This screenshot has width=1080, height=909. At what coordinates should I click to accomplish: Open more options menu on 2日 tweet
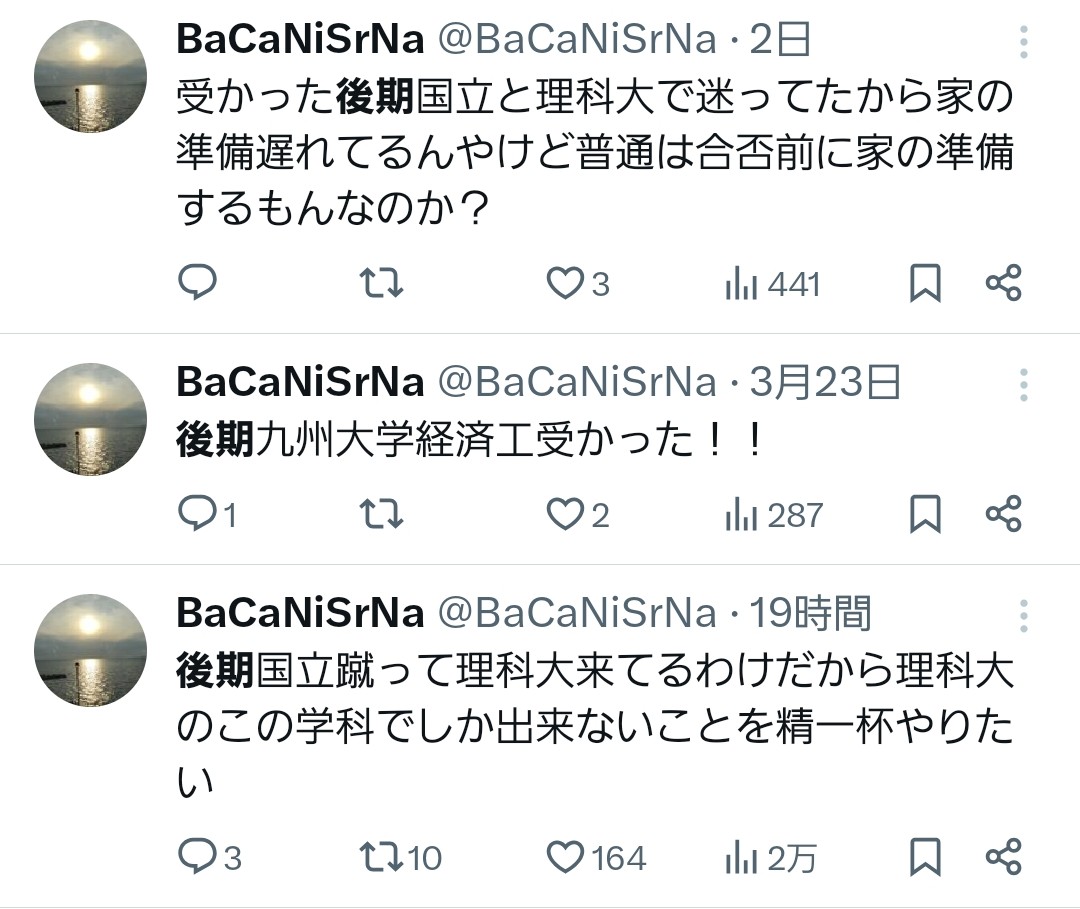coord(1024,43)
